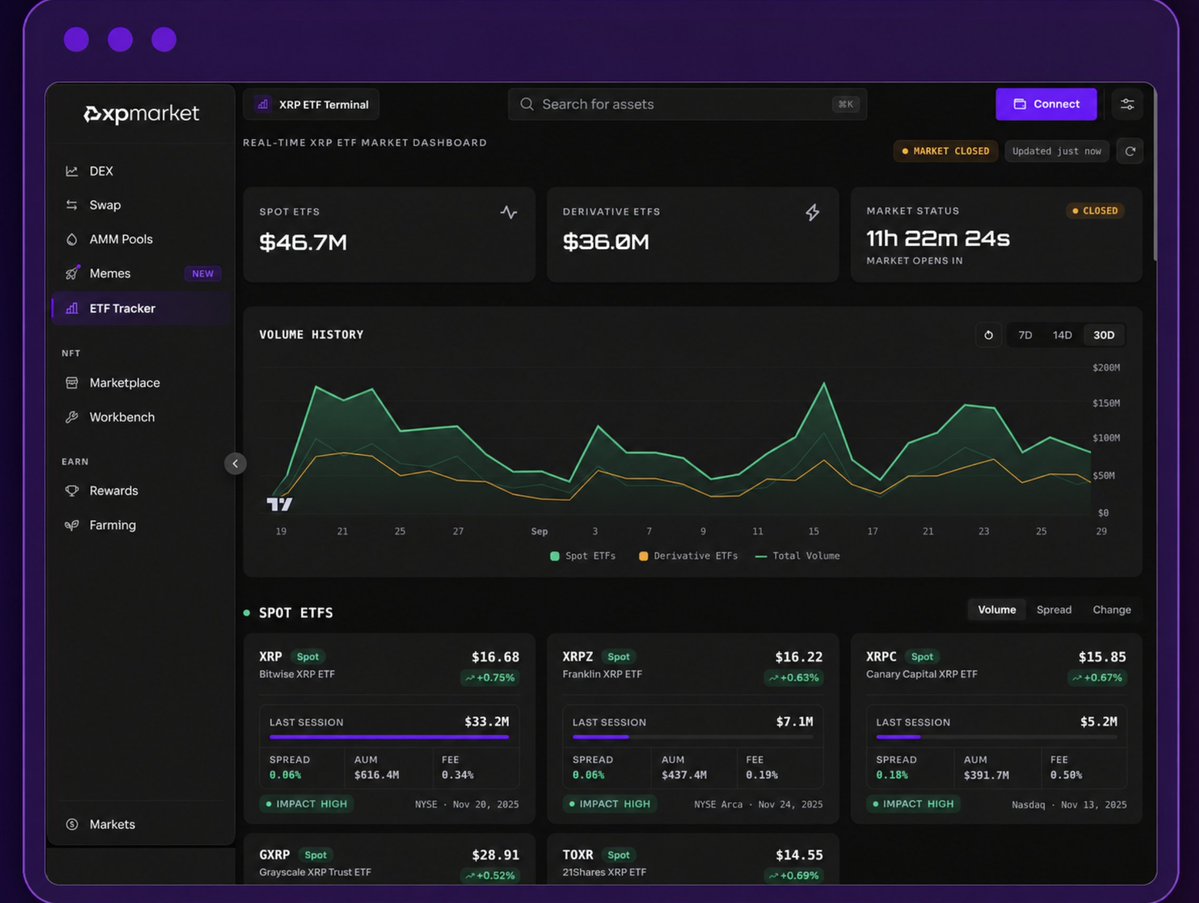Click IMPACT HIGH badge on Franklin card
This screenshot has width=1199, height=903.
pyautogui.click(x=609, y=804)
